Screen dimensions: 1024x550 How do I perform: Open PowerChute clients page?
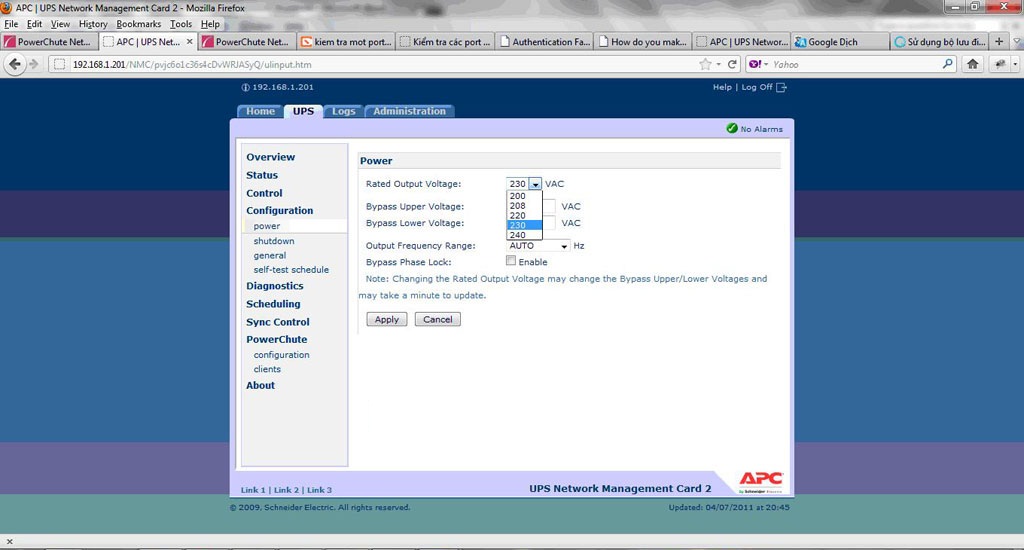click(x=267, y=369)
